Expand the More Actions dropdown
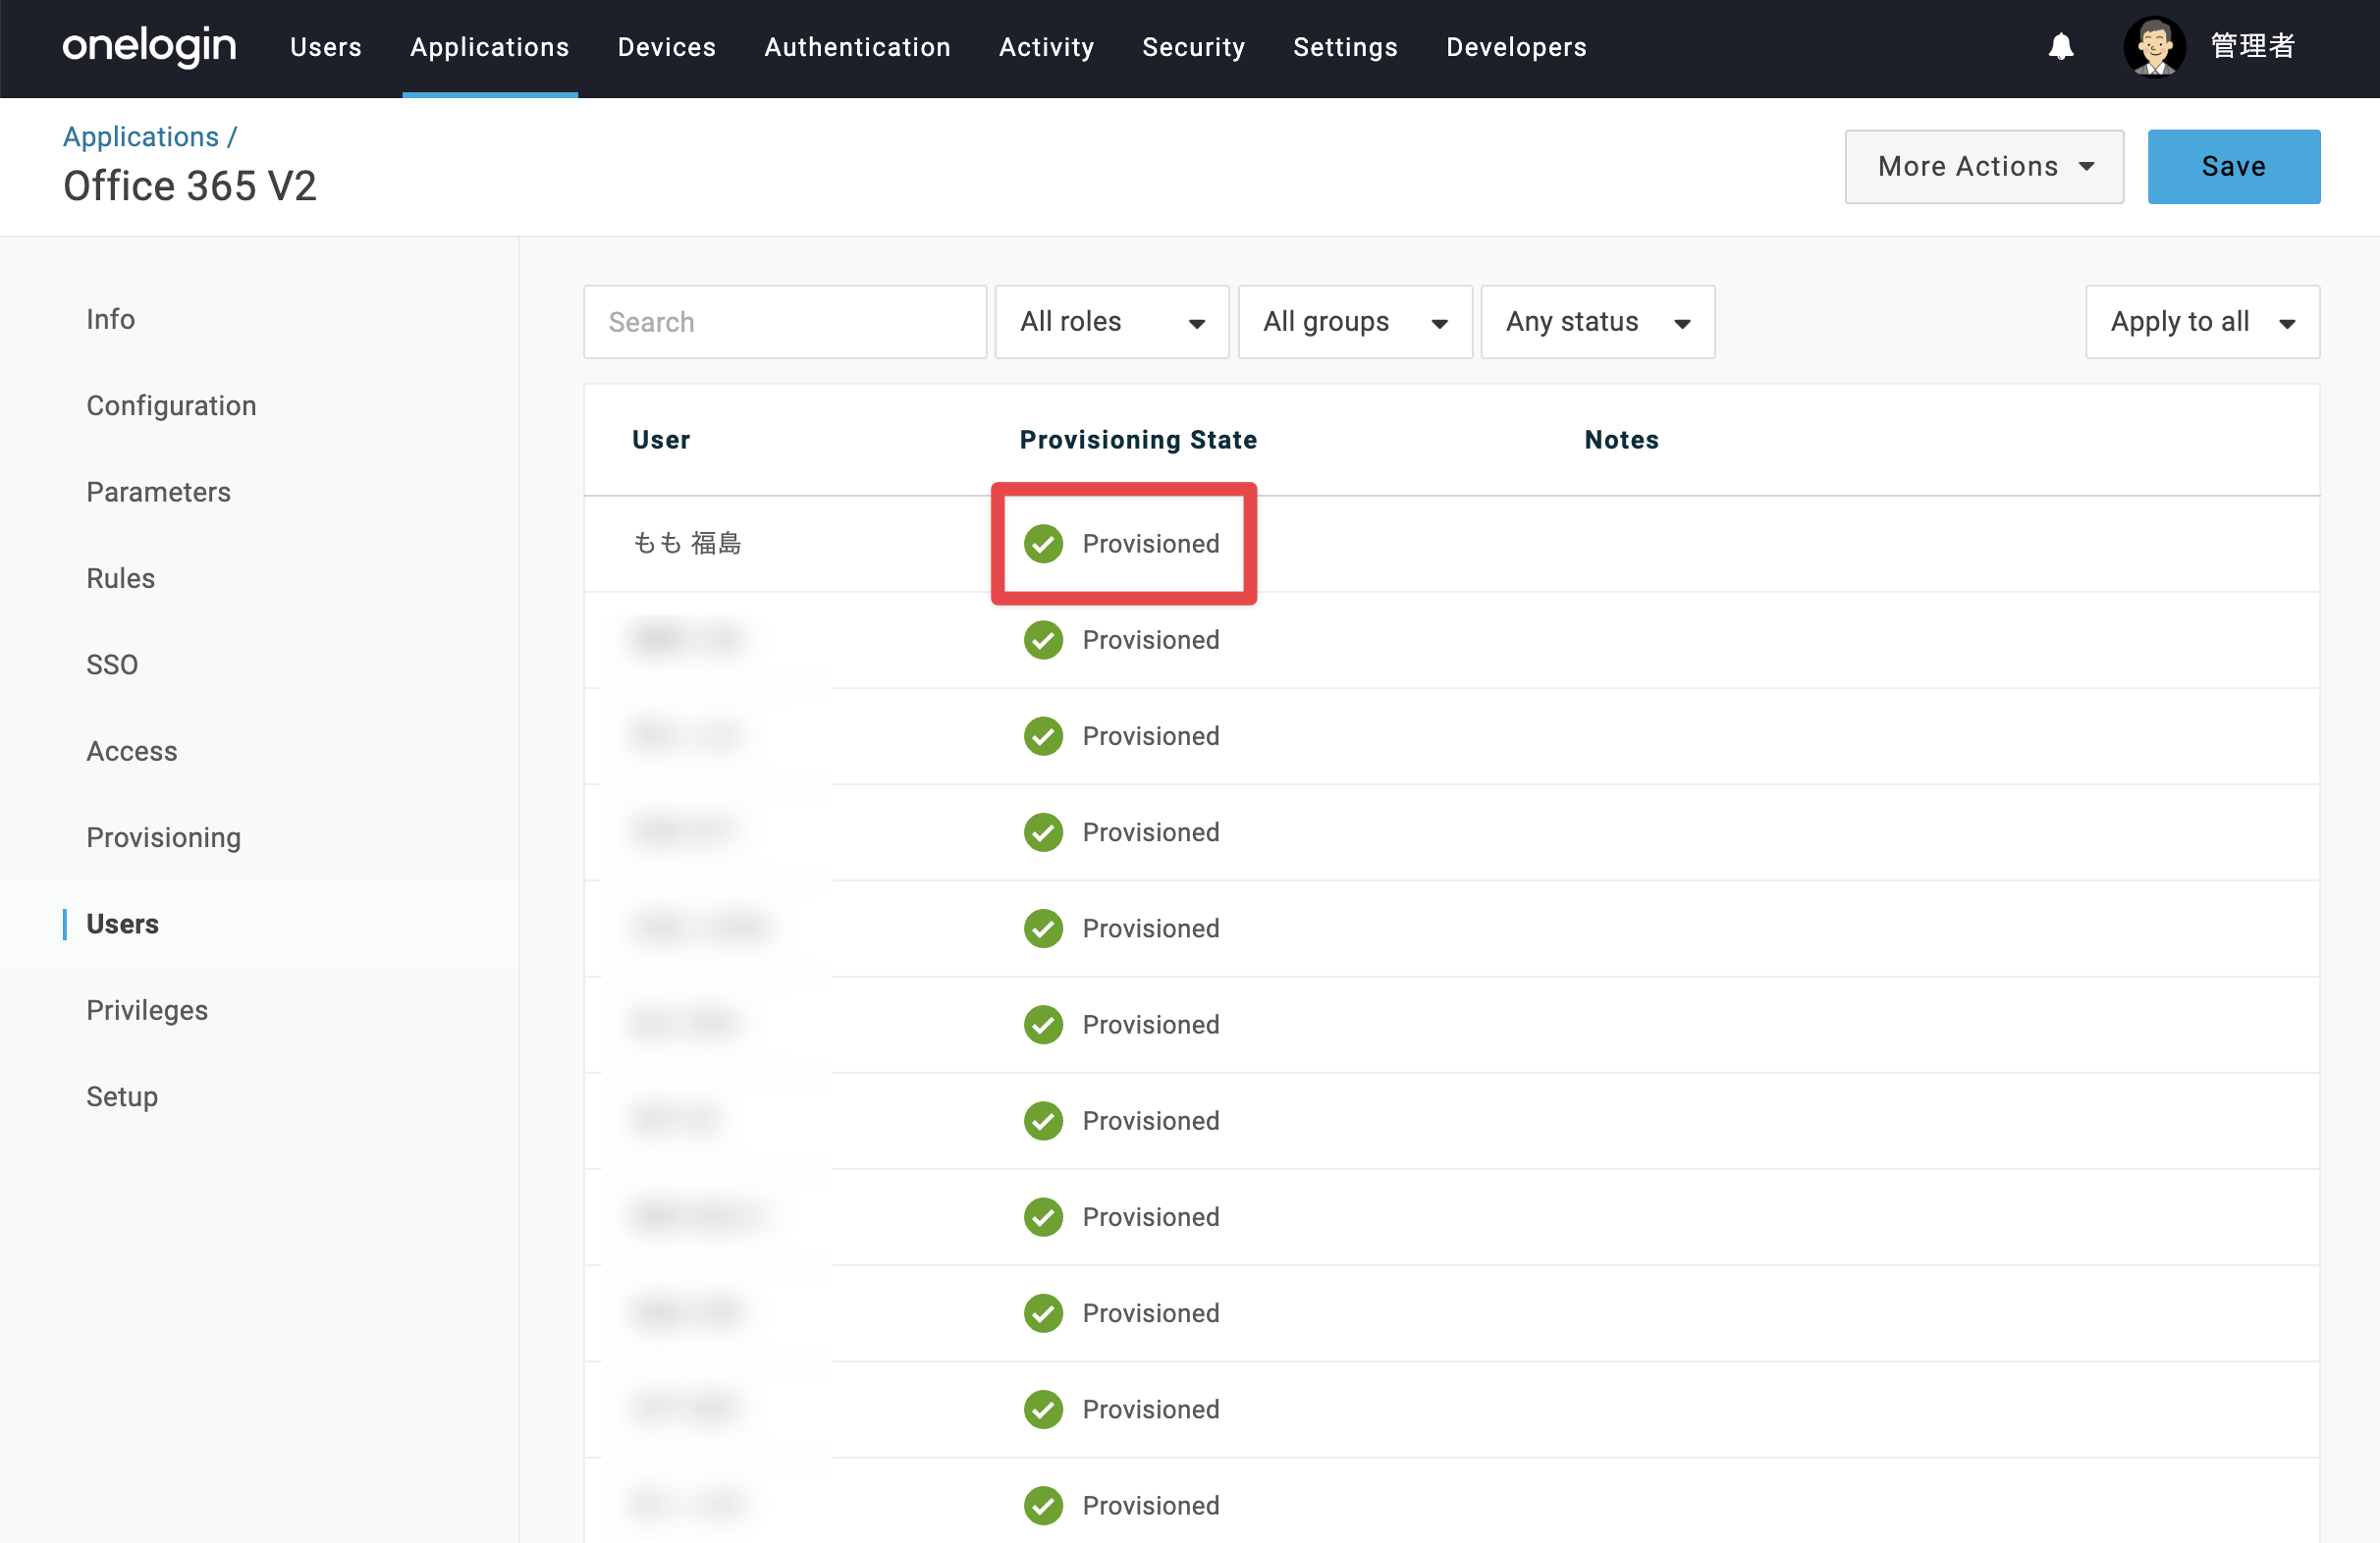2380x1543 pixels. [1984, 166]
